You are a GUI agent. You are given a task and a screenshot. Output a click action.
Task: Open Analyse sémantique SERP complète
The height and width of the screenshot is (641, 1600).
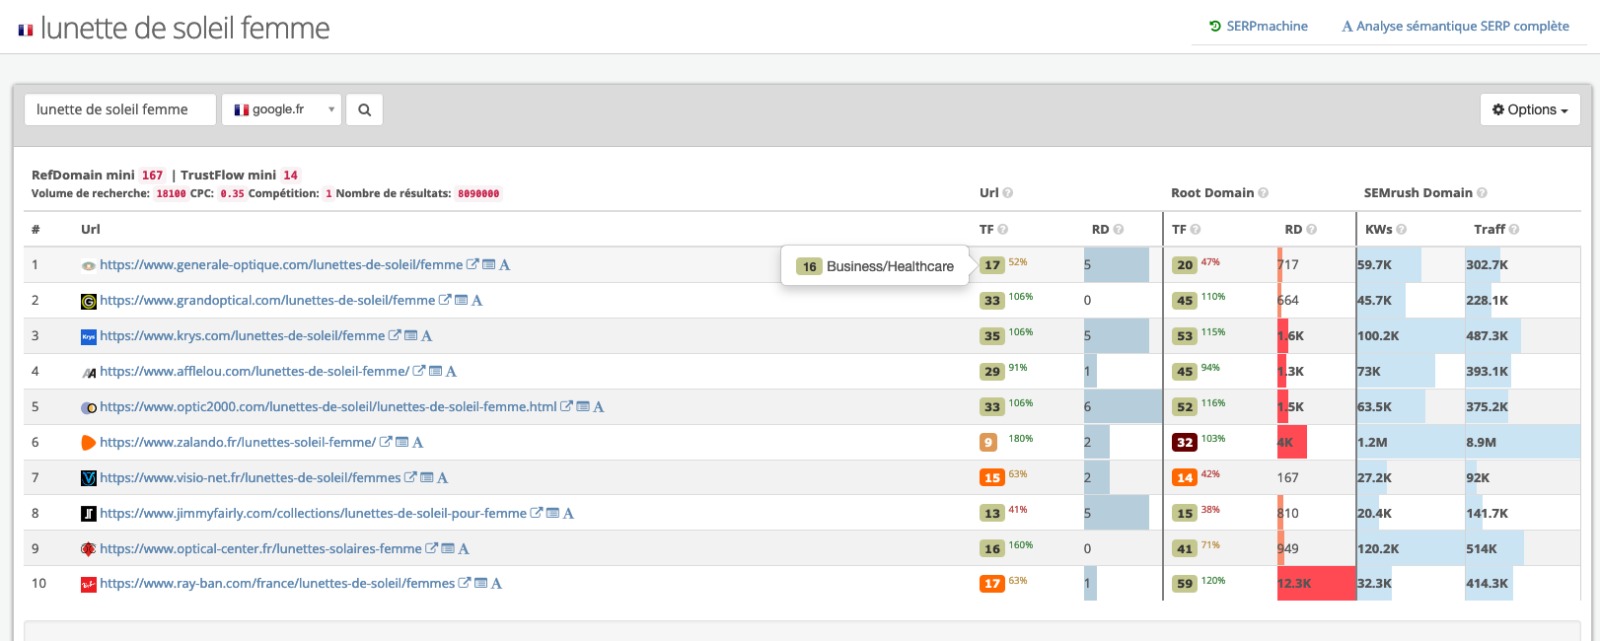[x=1455, y=26]
